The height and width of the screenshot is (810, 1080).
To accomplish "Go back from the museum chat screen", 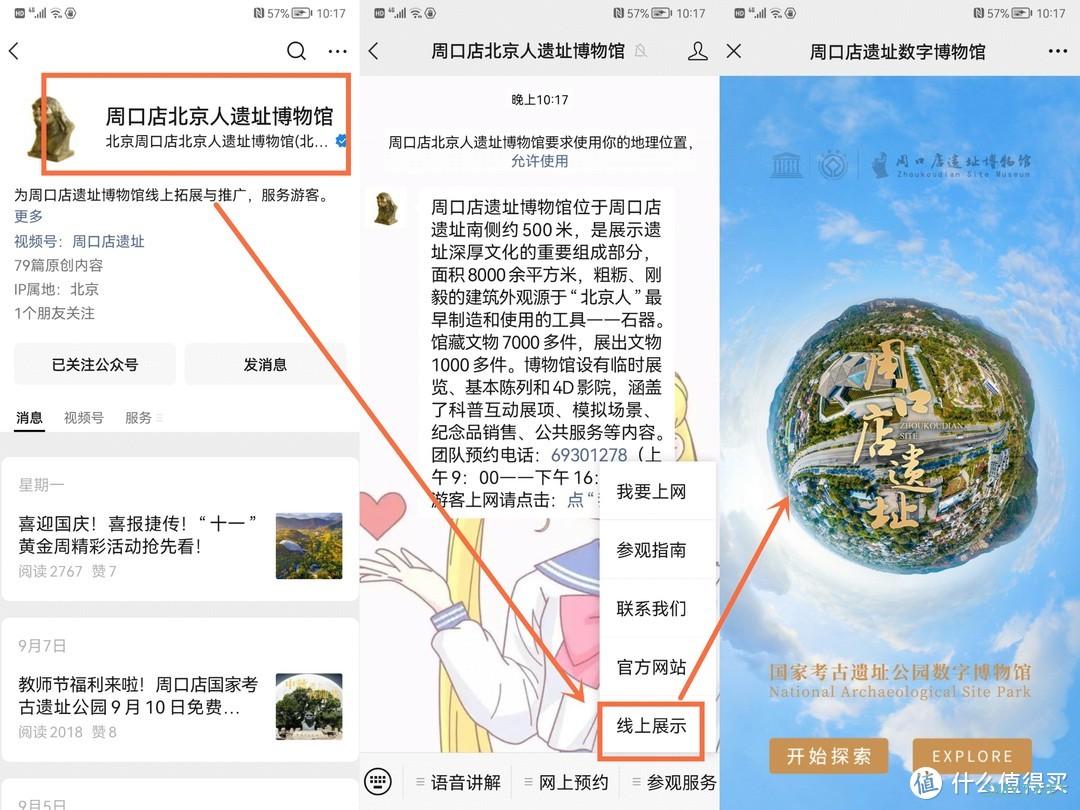I will point(373,51).
